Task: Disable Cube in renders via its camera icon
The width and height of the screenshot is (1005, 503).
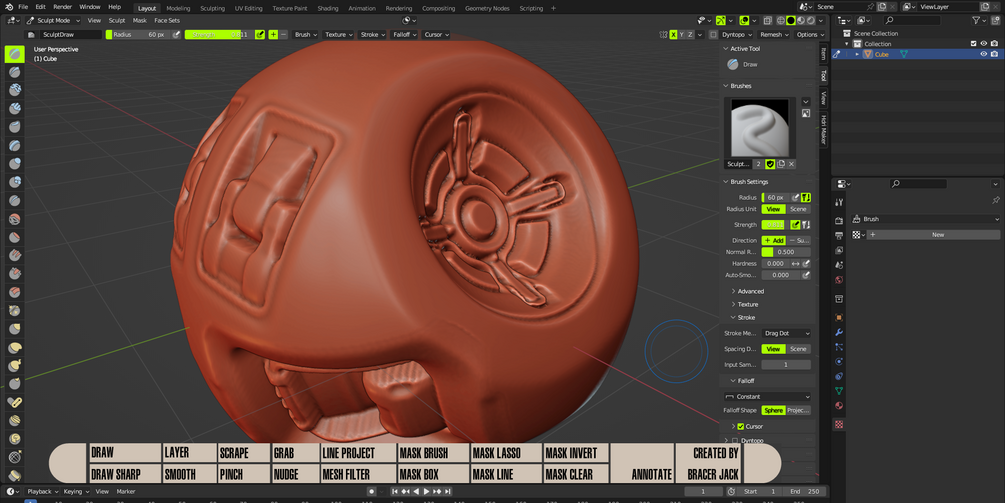Action: (994, 54)
